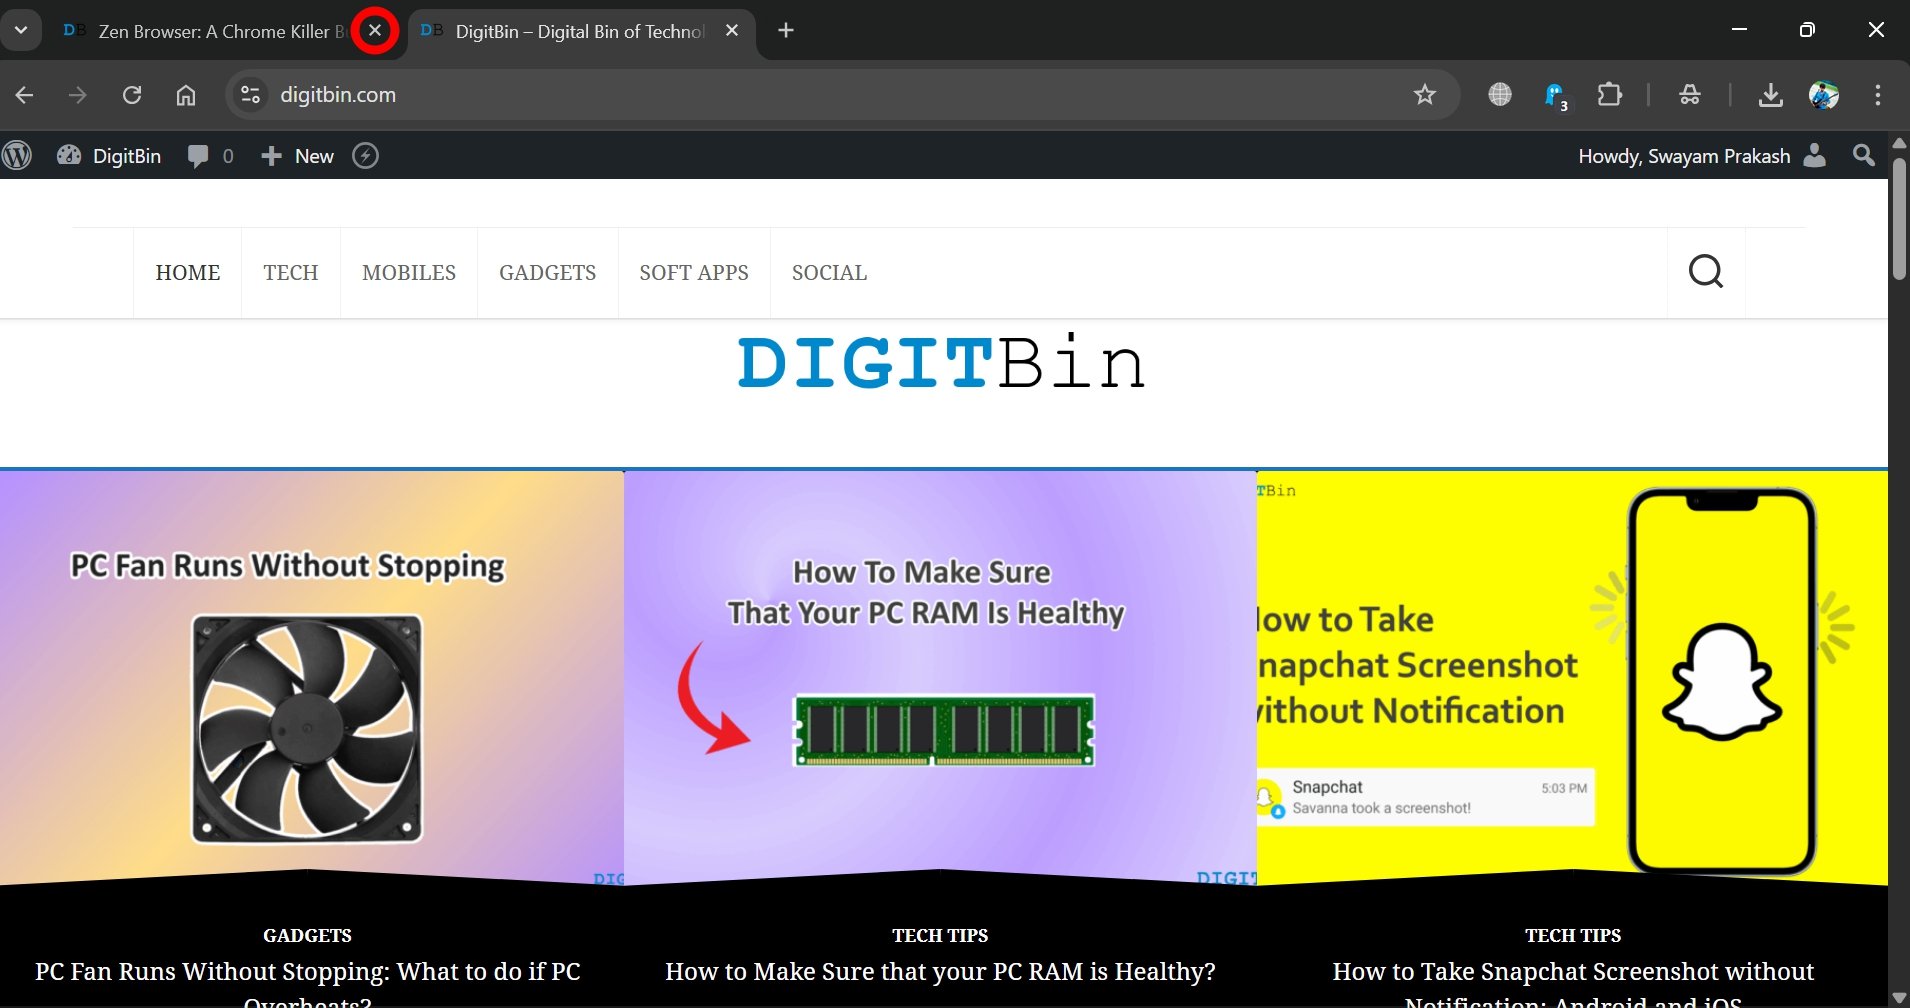Restore down the browser window
1910x1008 pixels.
1807,30
